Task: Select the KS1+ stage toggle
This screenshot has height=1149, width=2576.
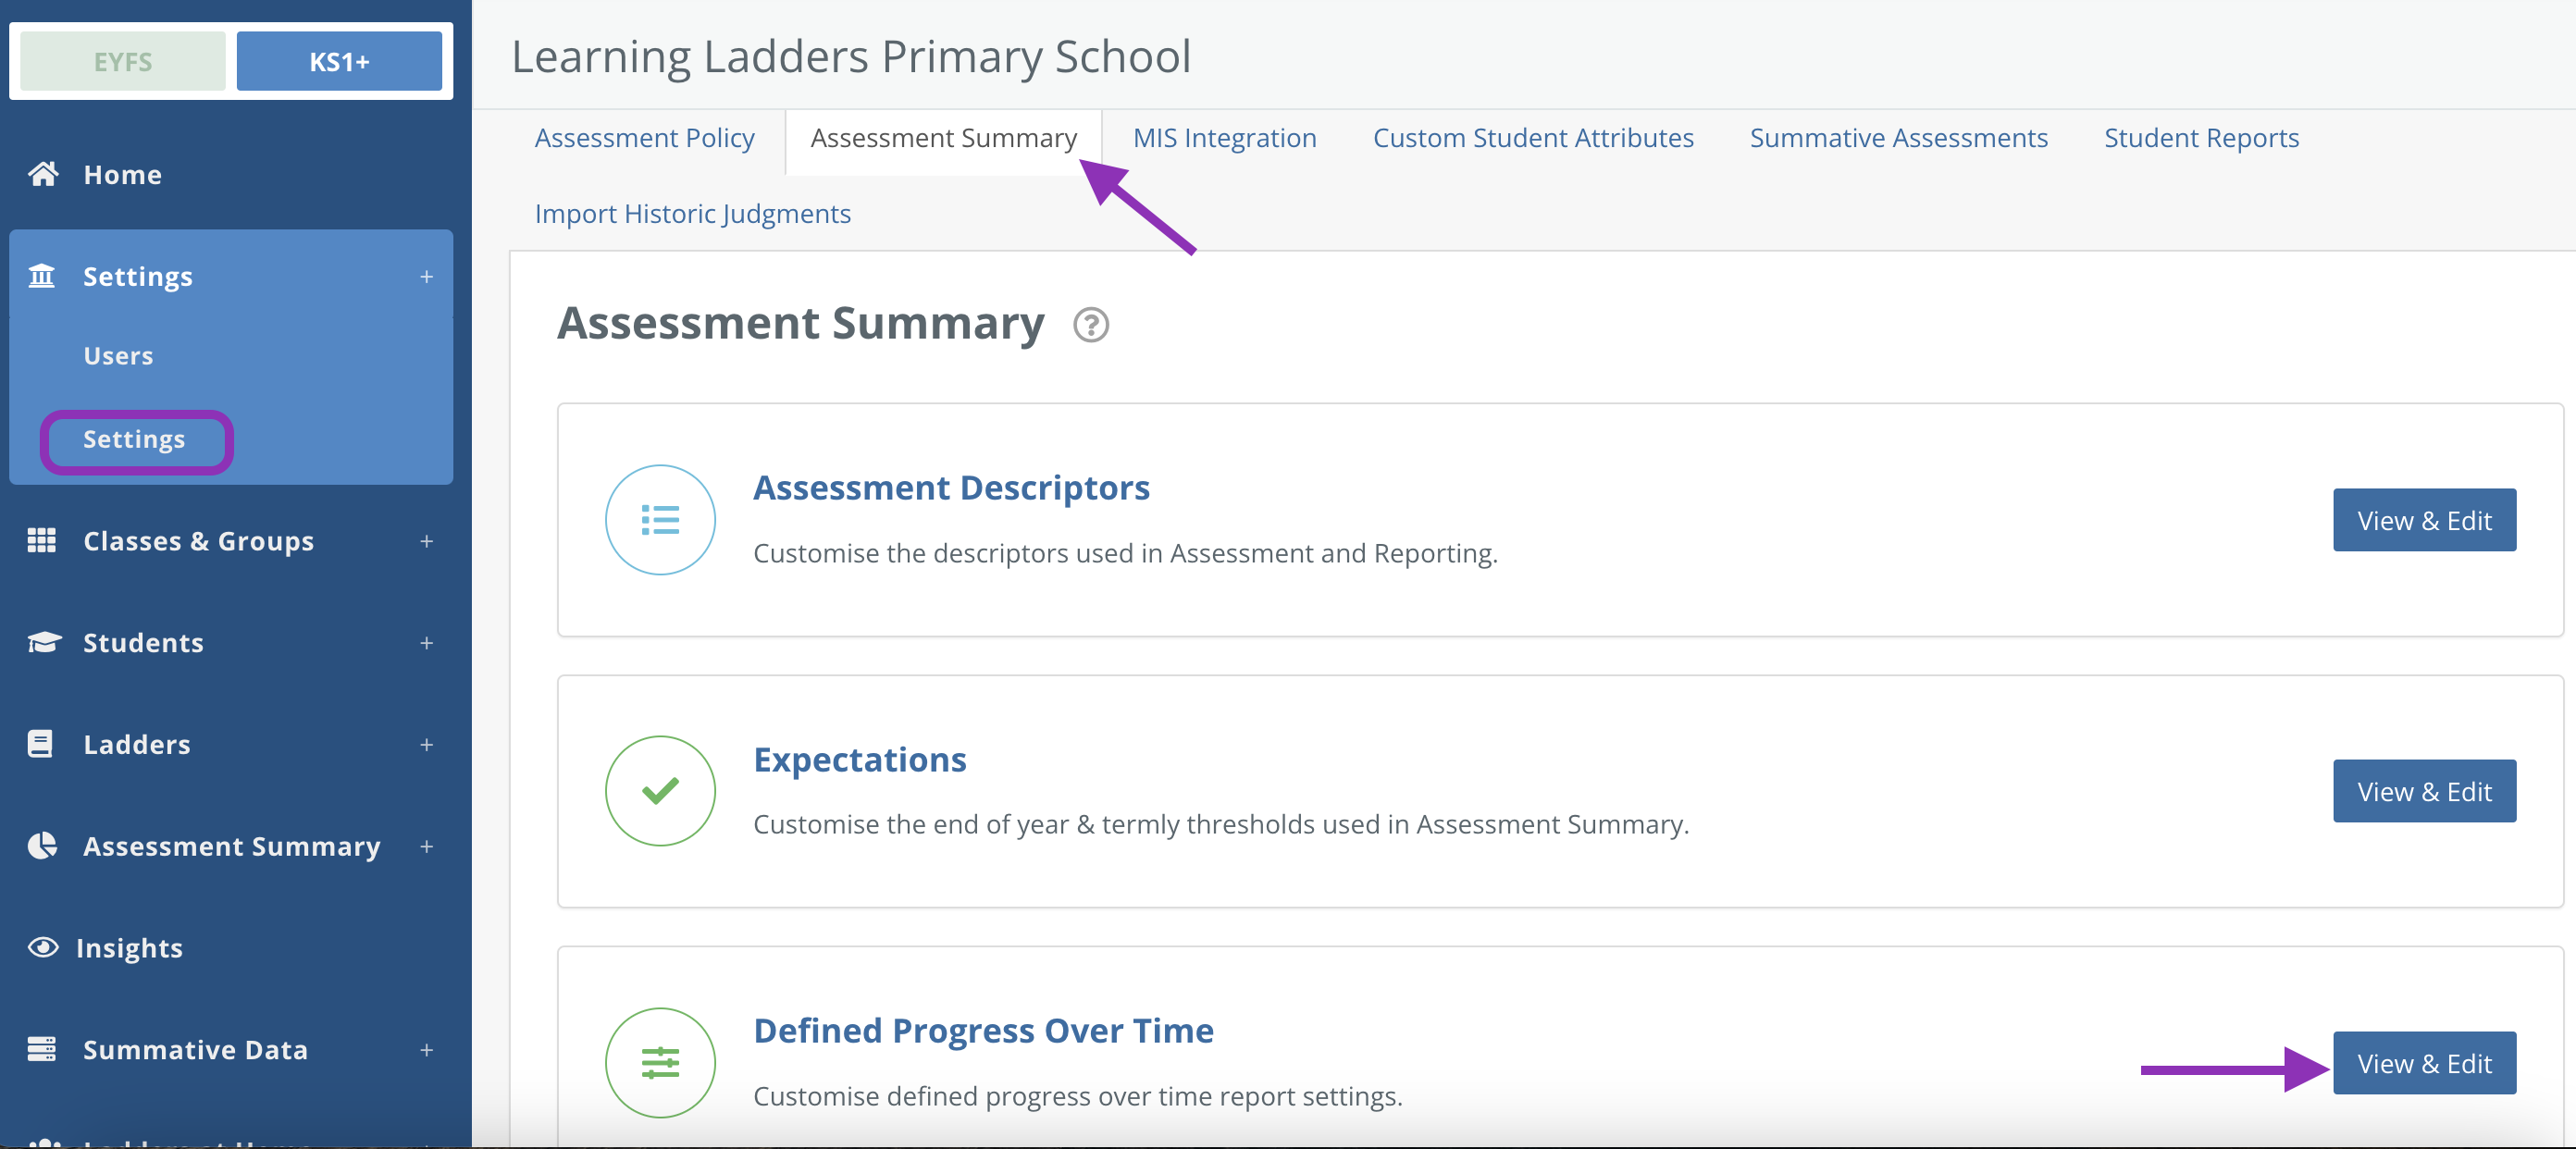Action: (x=339, y=61)
